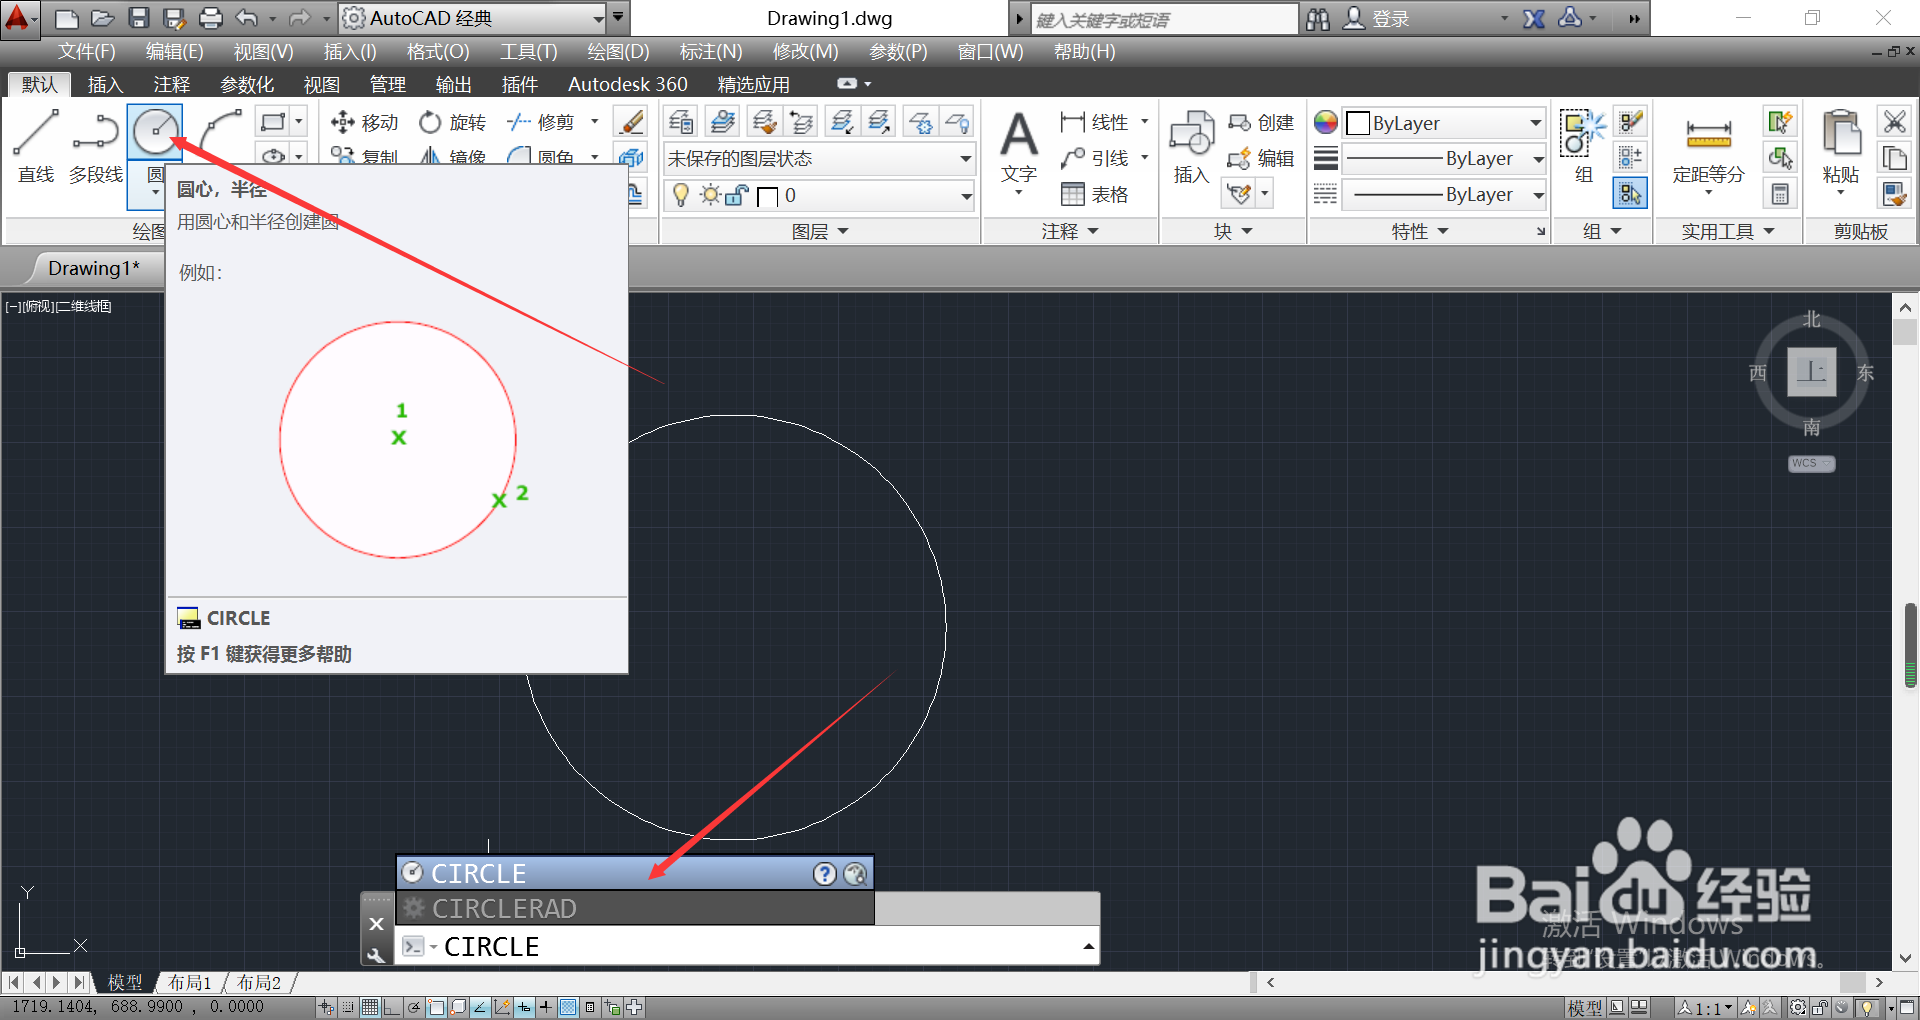Toggle object snap in status bar
Image resolution: width=1920 pixels, height=1020 pixels.
click(436, 1007)
